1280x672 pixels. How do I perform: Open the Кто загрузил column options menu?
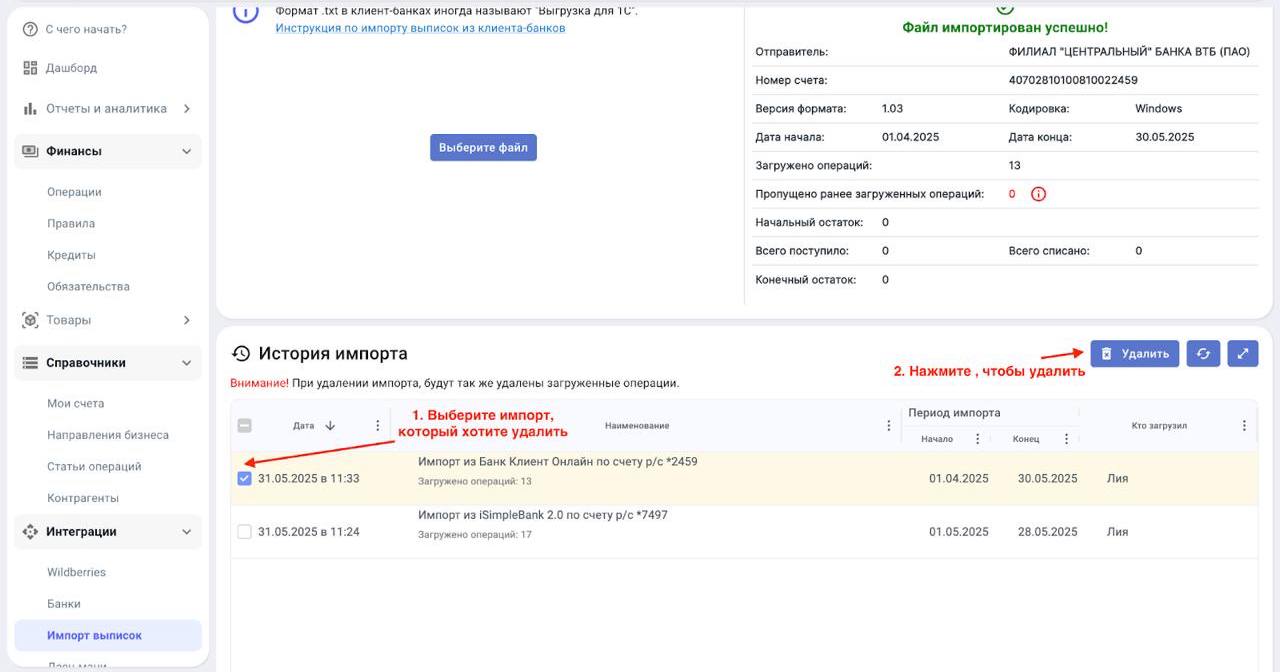[1244, 426]
